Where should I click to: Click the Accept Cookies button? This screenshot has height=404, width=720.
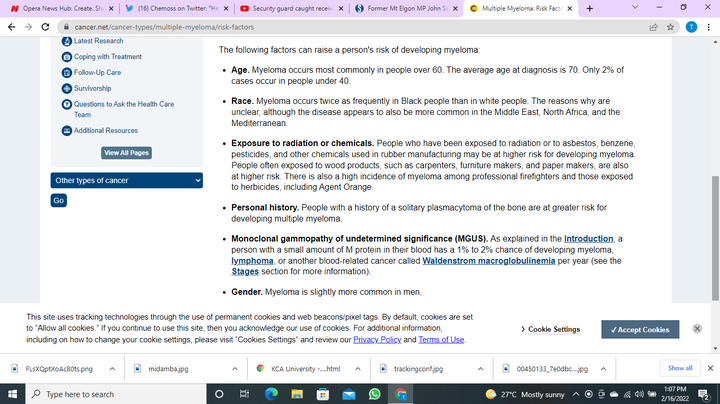point(640,330)
